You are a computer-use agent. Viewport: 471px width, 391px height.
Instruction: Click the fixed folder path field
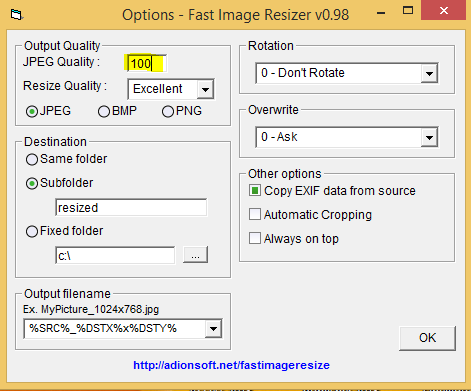click(x=115, y=255)
